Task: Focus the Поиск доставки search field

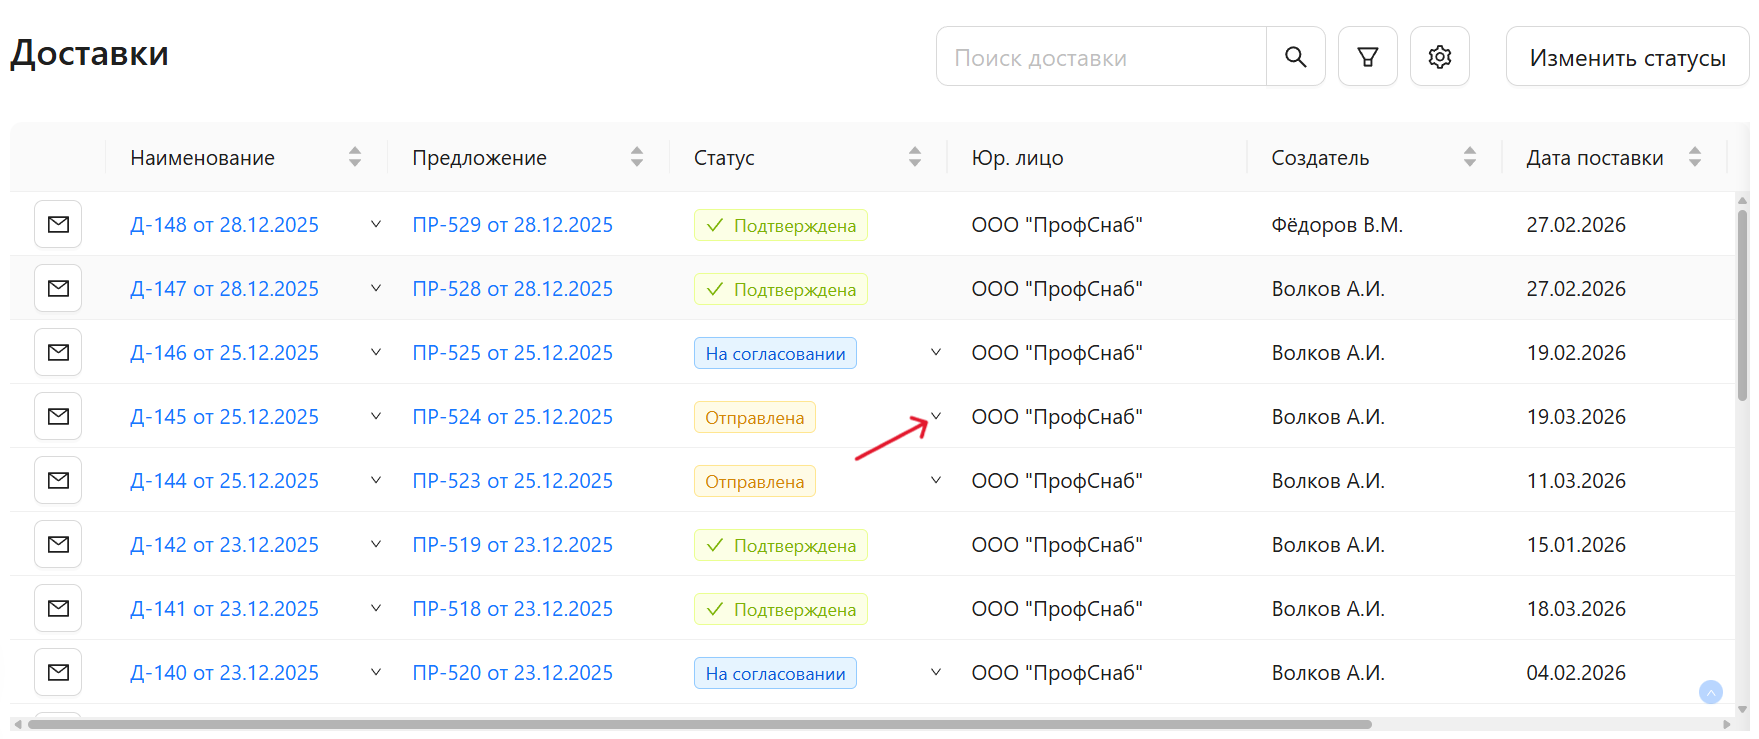Action: coord(1100,58)
